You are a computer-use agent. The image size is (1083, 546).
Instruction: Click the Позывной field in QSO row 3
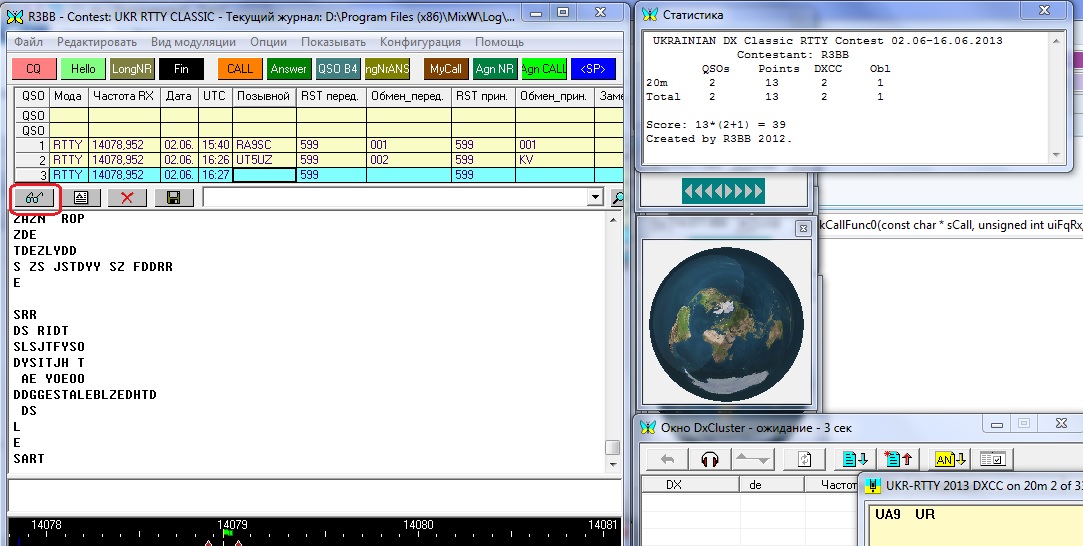(264, 174)
